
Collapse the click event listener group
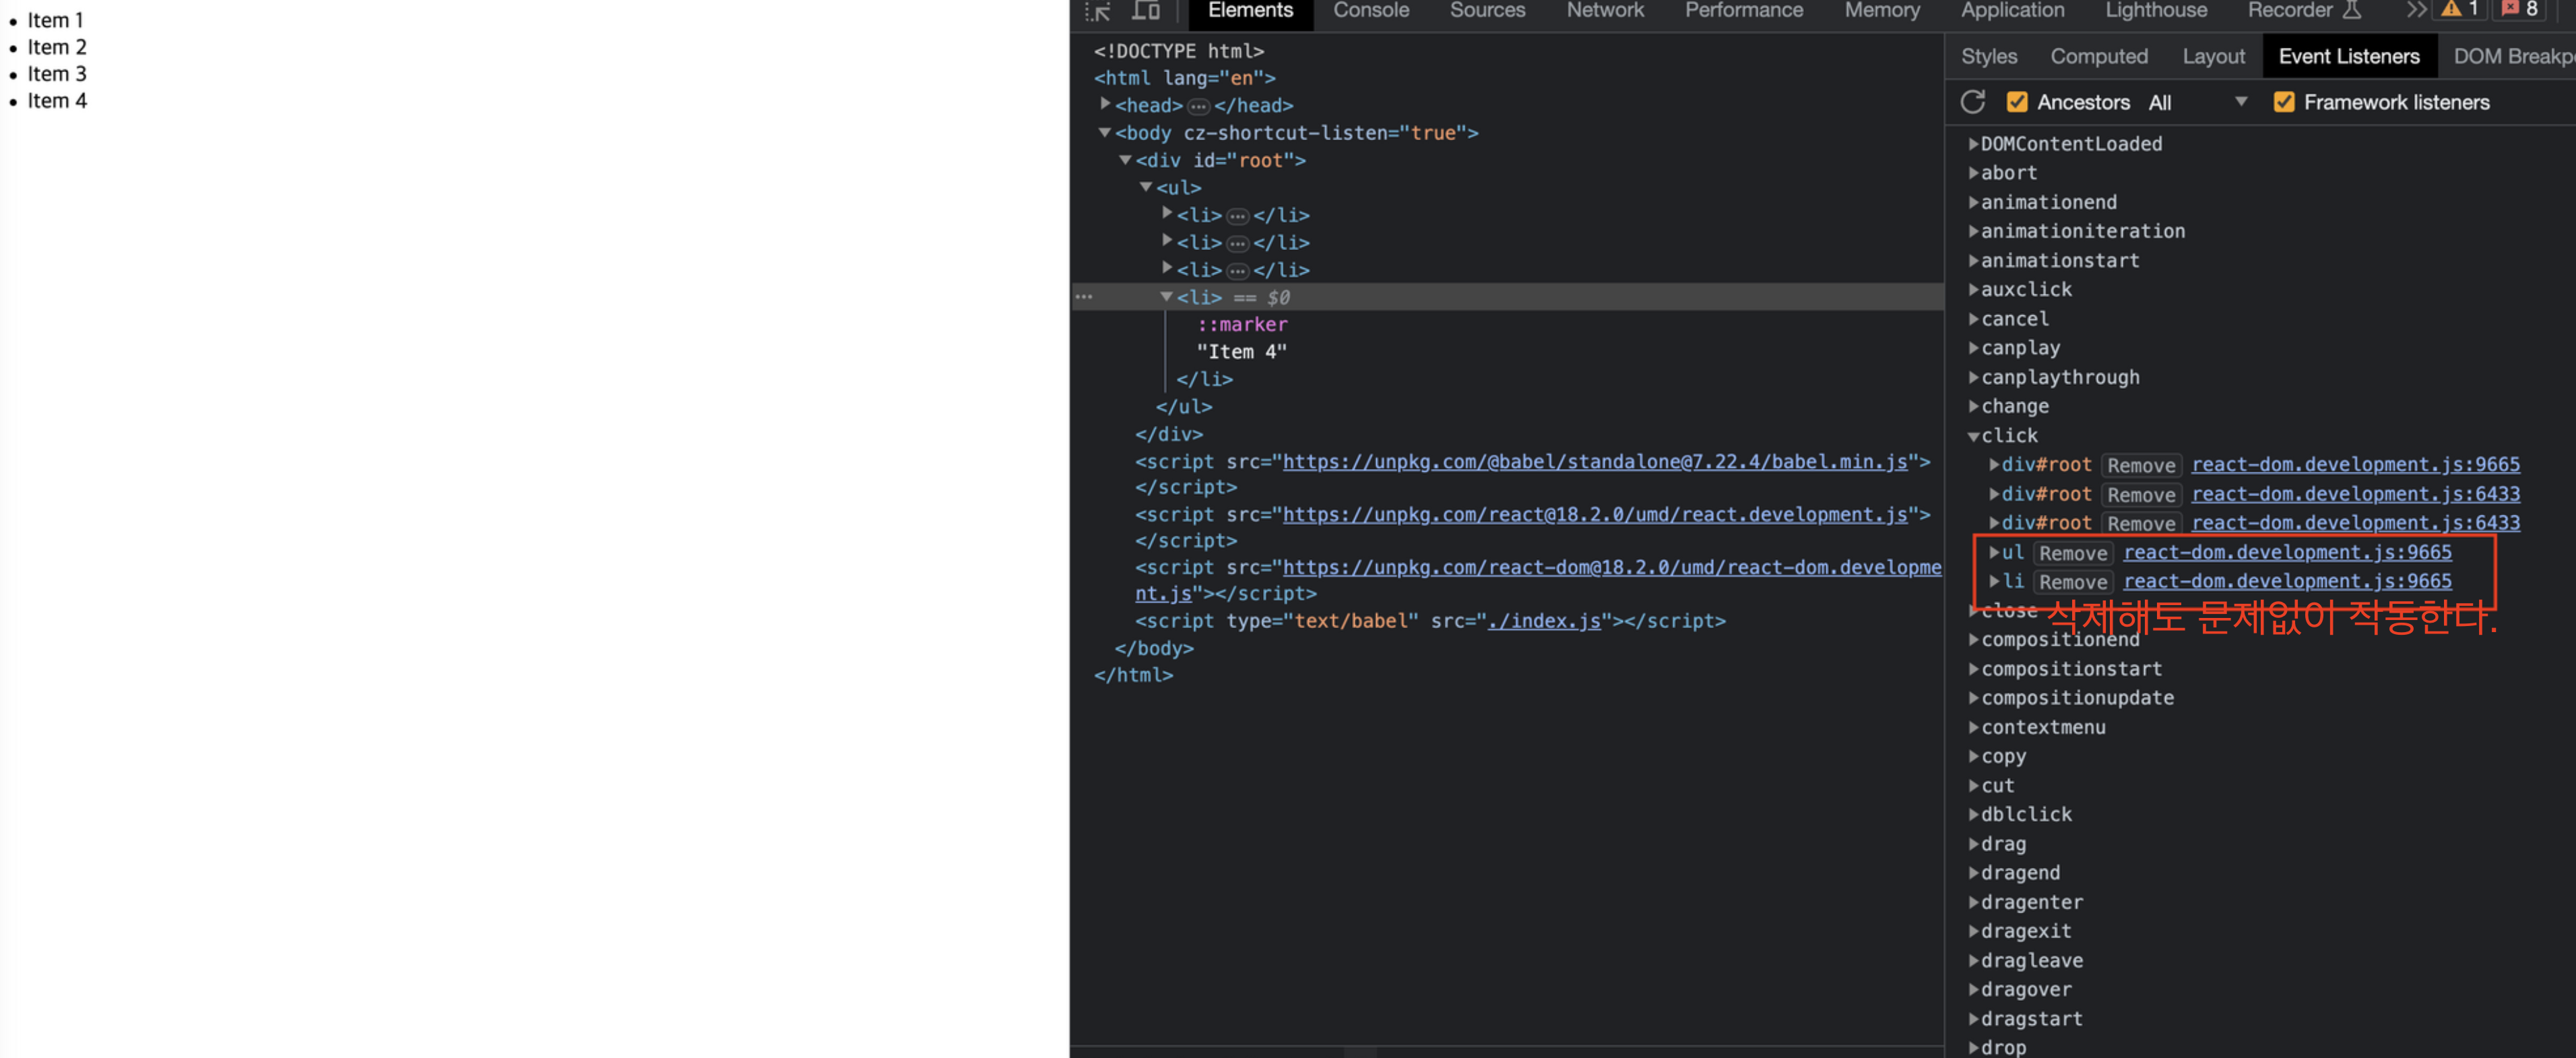[1973, 436]
